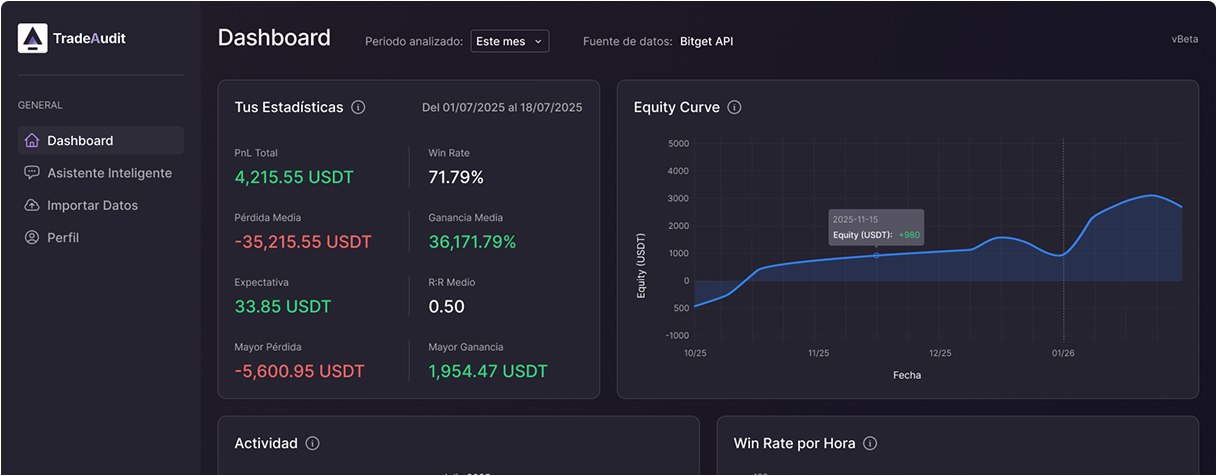Open Importar Datos from the sidebar
This screenshot has height=476, width=1217.
pyautogui.click(x=92, y=205)
